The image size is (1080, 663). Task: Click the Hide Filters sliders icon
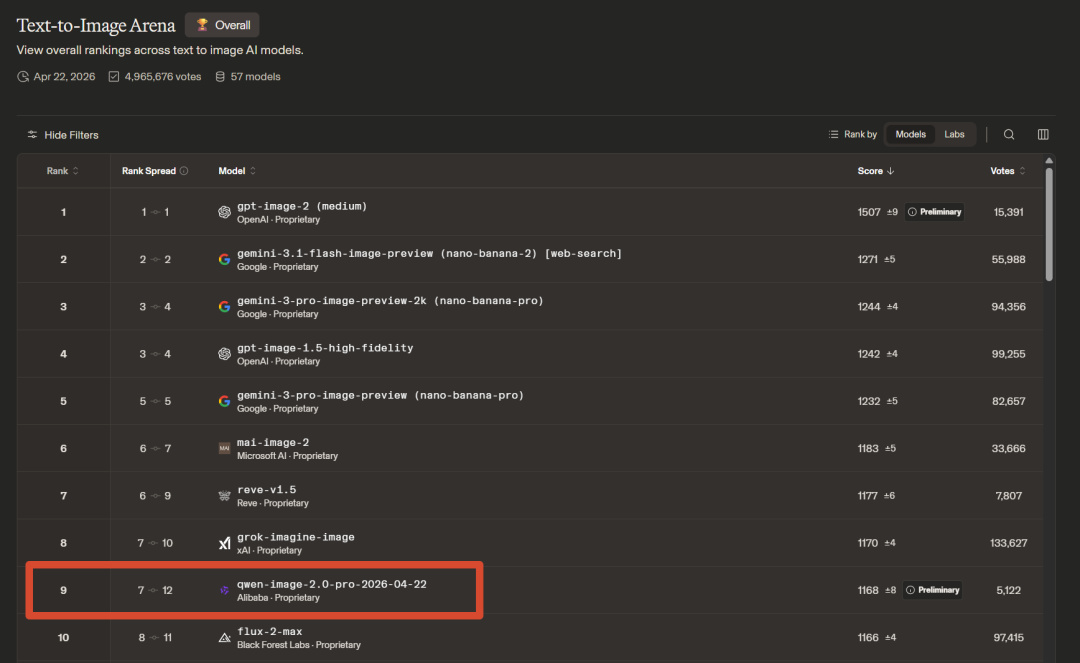32,134
